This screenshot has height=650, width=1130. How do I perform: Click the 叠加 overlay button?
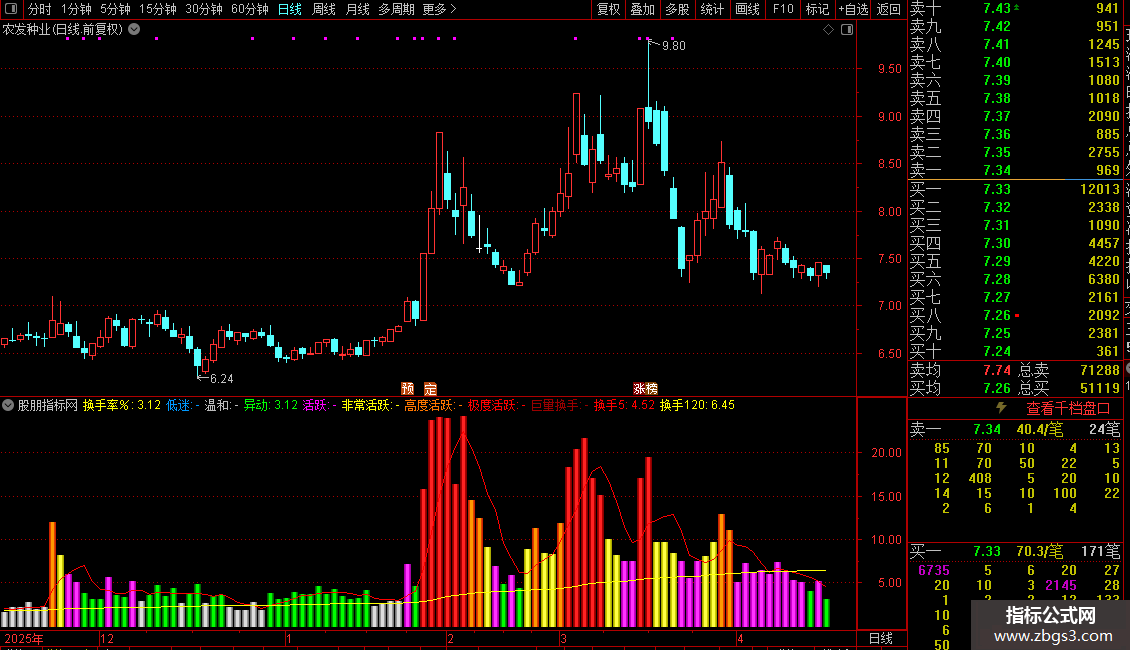[x=643, y=9]
